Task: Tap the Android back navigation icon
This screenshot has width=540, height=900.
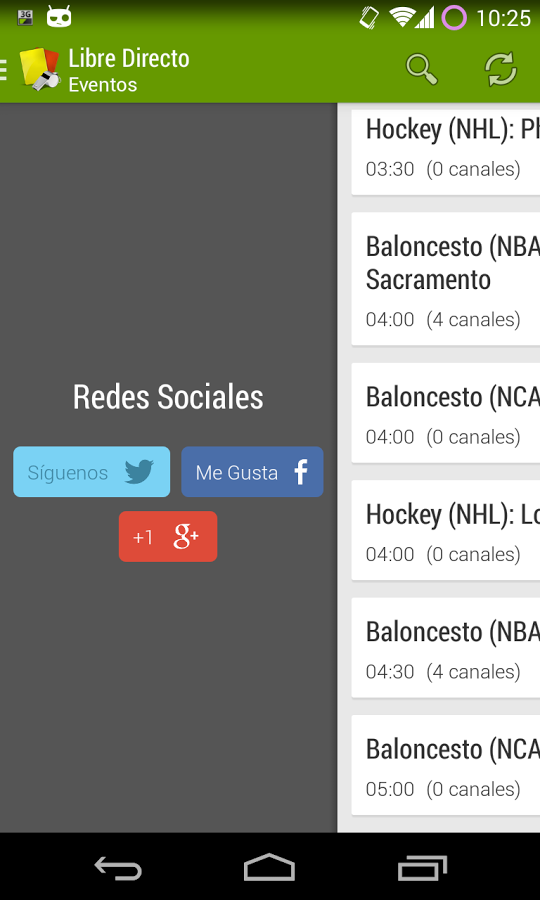Action: tap(118, 867)
